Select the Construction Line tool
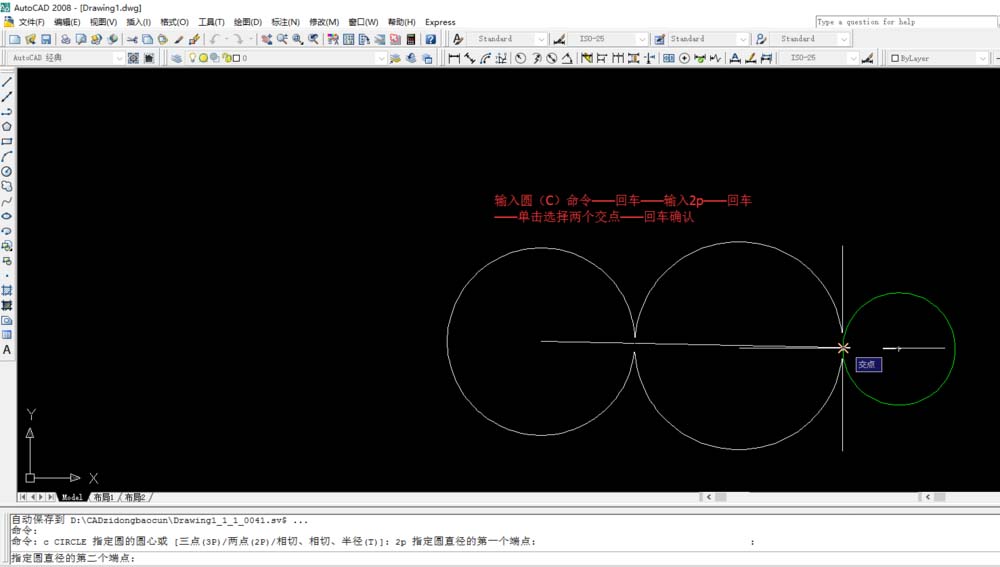This screenshot has width=1000, height=567. [x=7, y=97]
